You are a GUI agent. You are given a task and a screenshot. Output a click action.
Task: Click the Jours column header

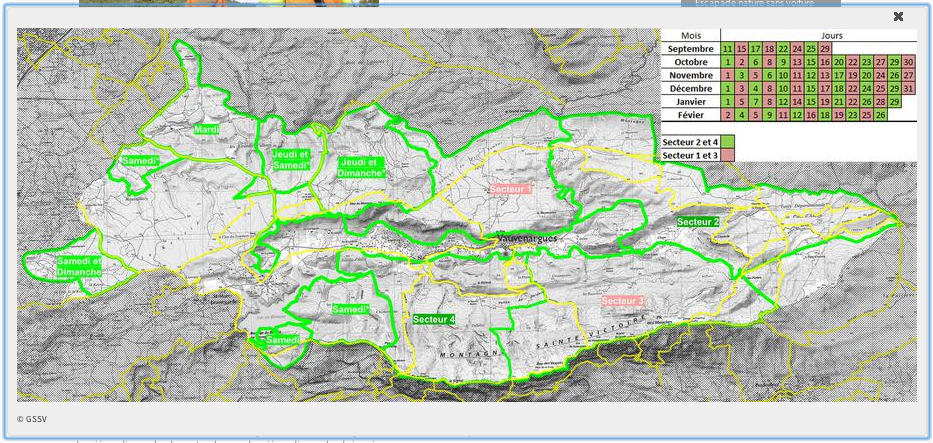pyautogui.click(x=832, y=36)
